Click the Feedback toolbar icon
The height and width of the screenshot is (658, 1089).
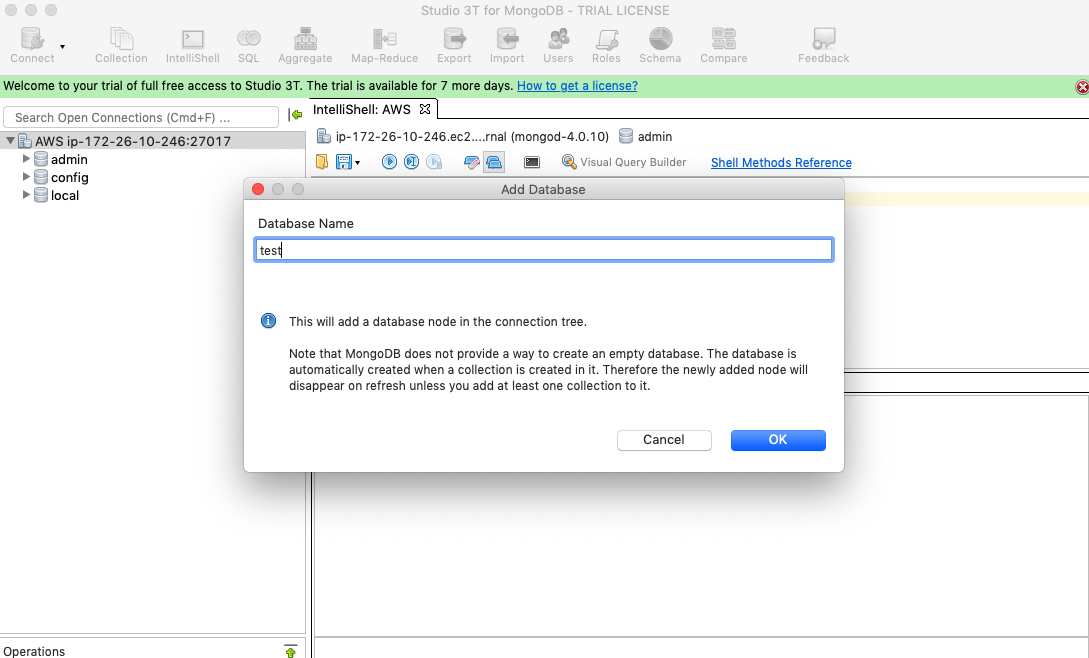click(x=824, y=45)
